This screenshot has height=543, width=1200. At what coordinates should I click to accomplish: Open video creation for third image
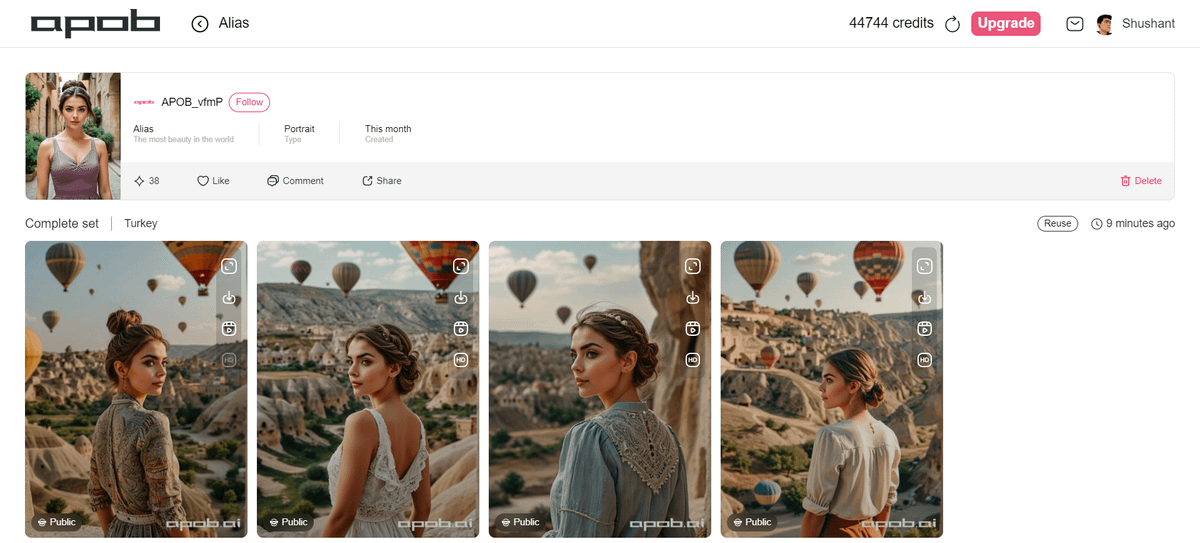click(693, 329)
